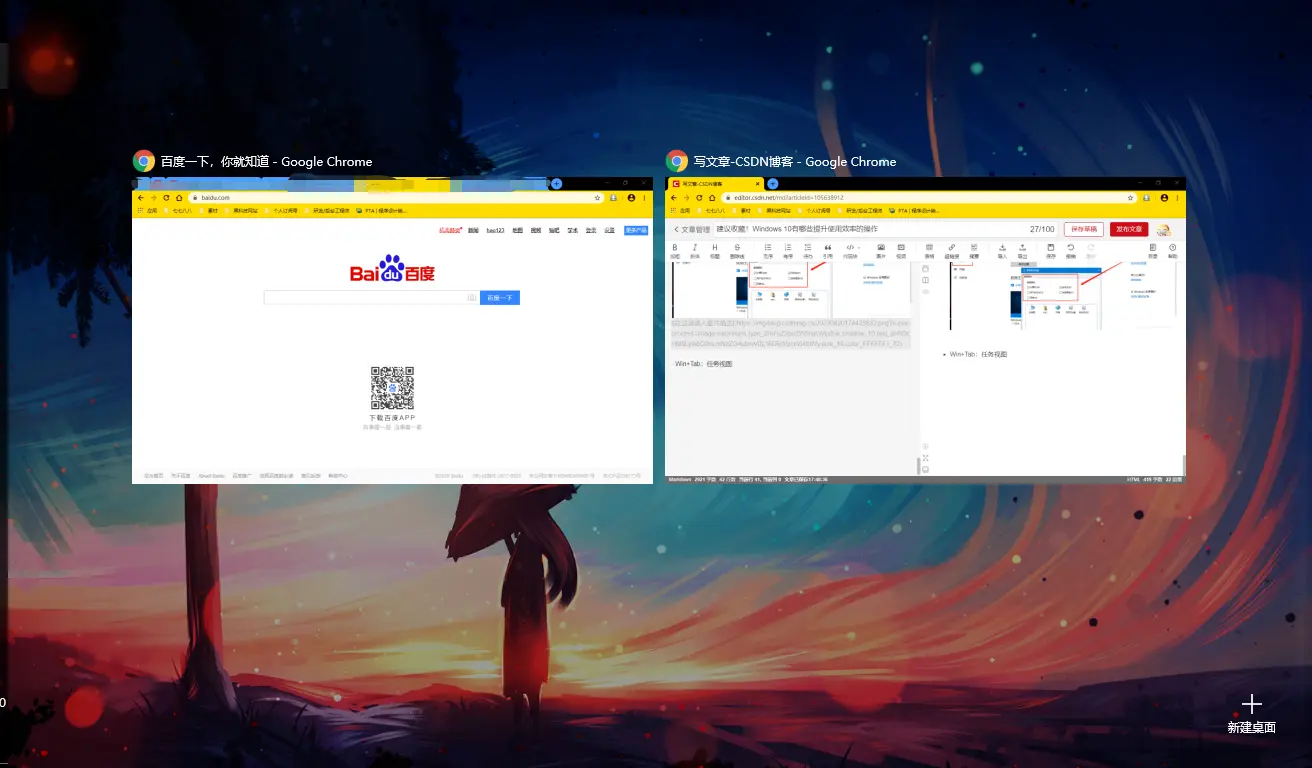Click hao123 link on Baidu page
Viewport: 1312px width, 768px height.
[x=495, y=230]
